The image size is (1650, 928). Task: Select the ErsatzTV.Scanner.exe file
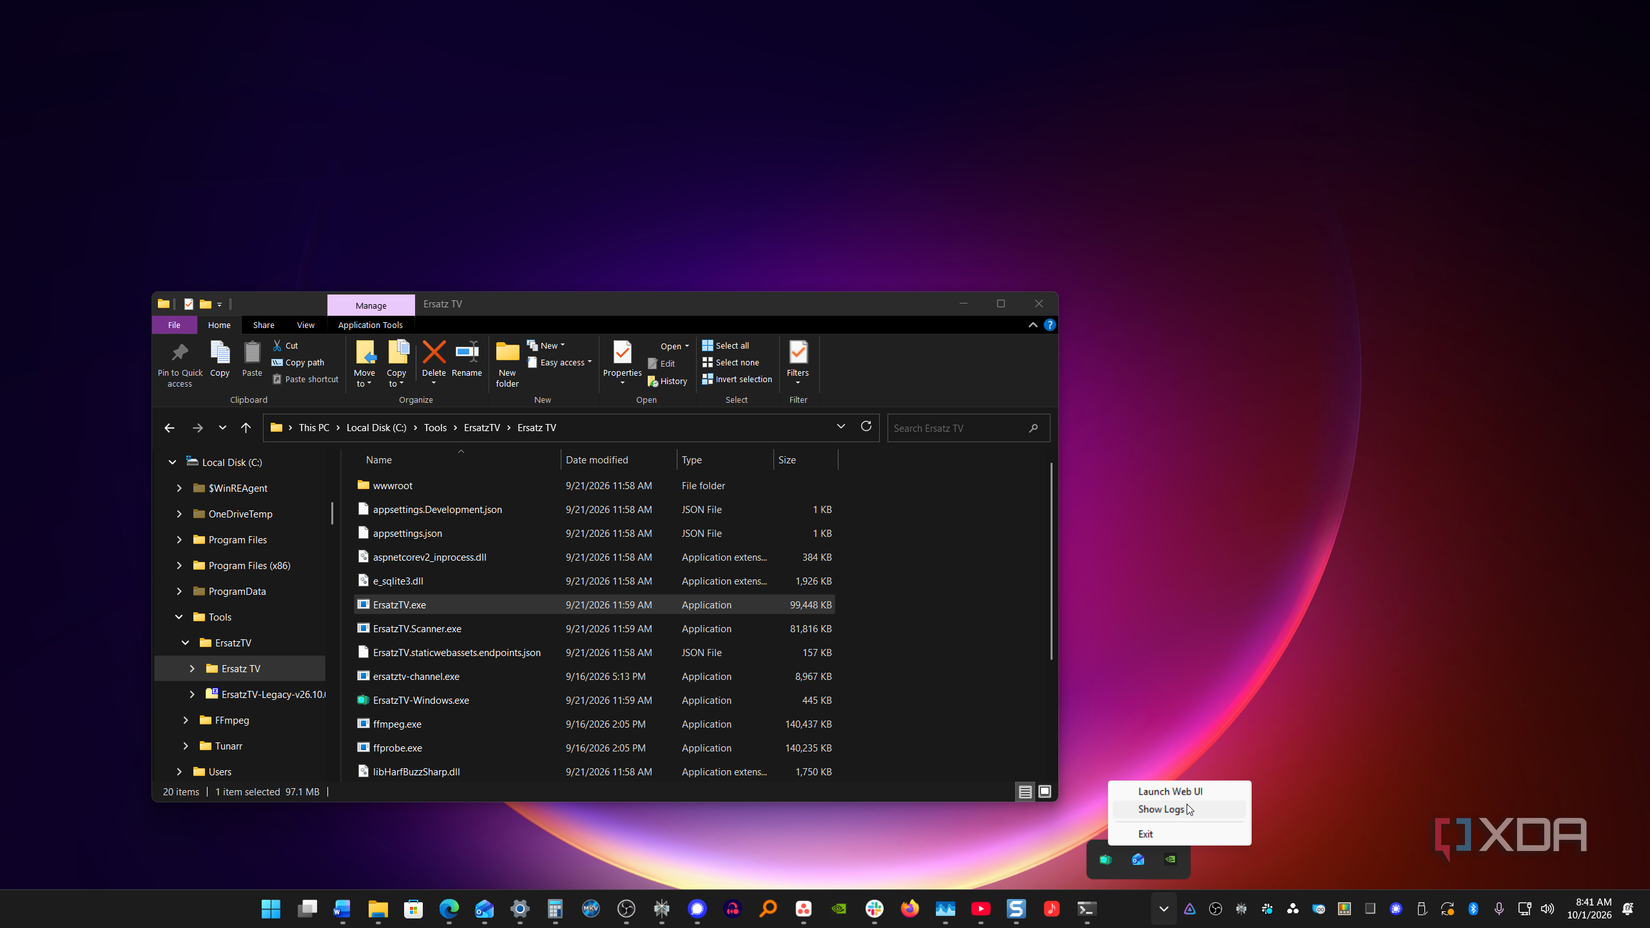tap(594, 629)
